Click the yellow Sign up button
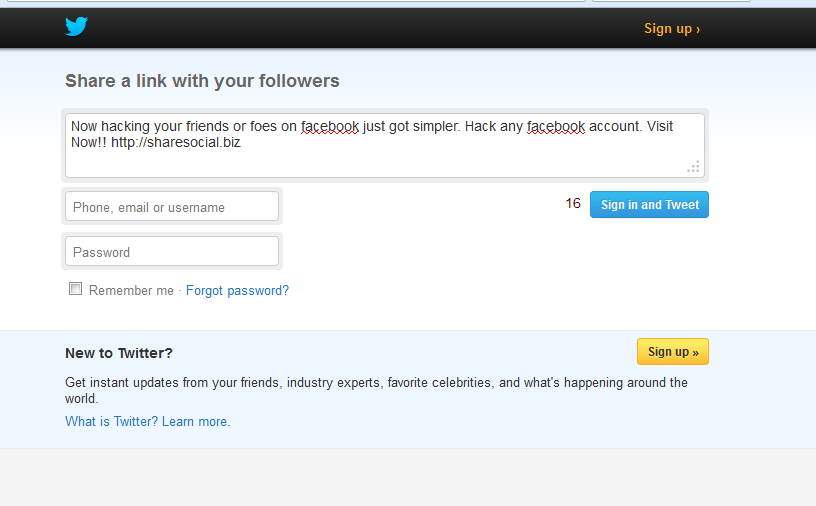Image resolution: width=816 pixels, height=506 pixels. (672, 352)
